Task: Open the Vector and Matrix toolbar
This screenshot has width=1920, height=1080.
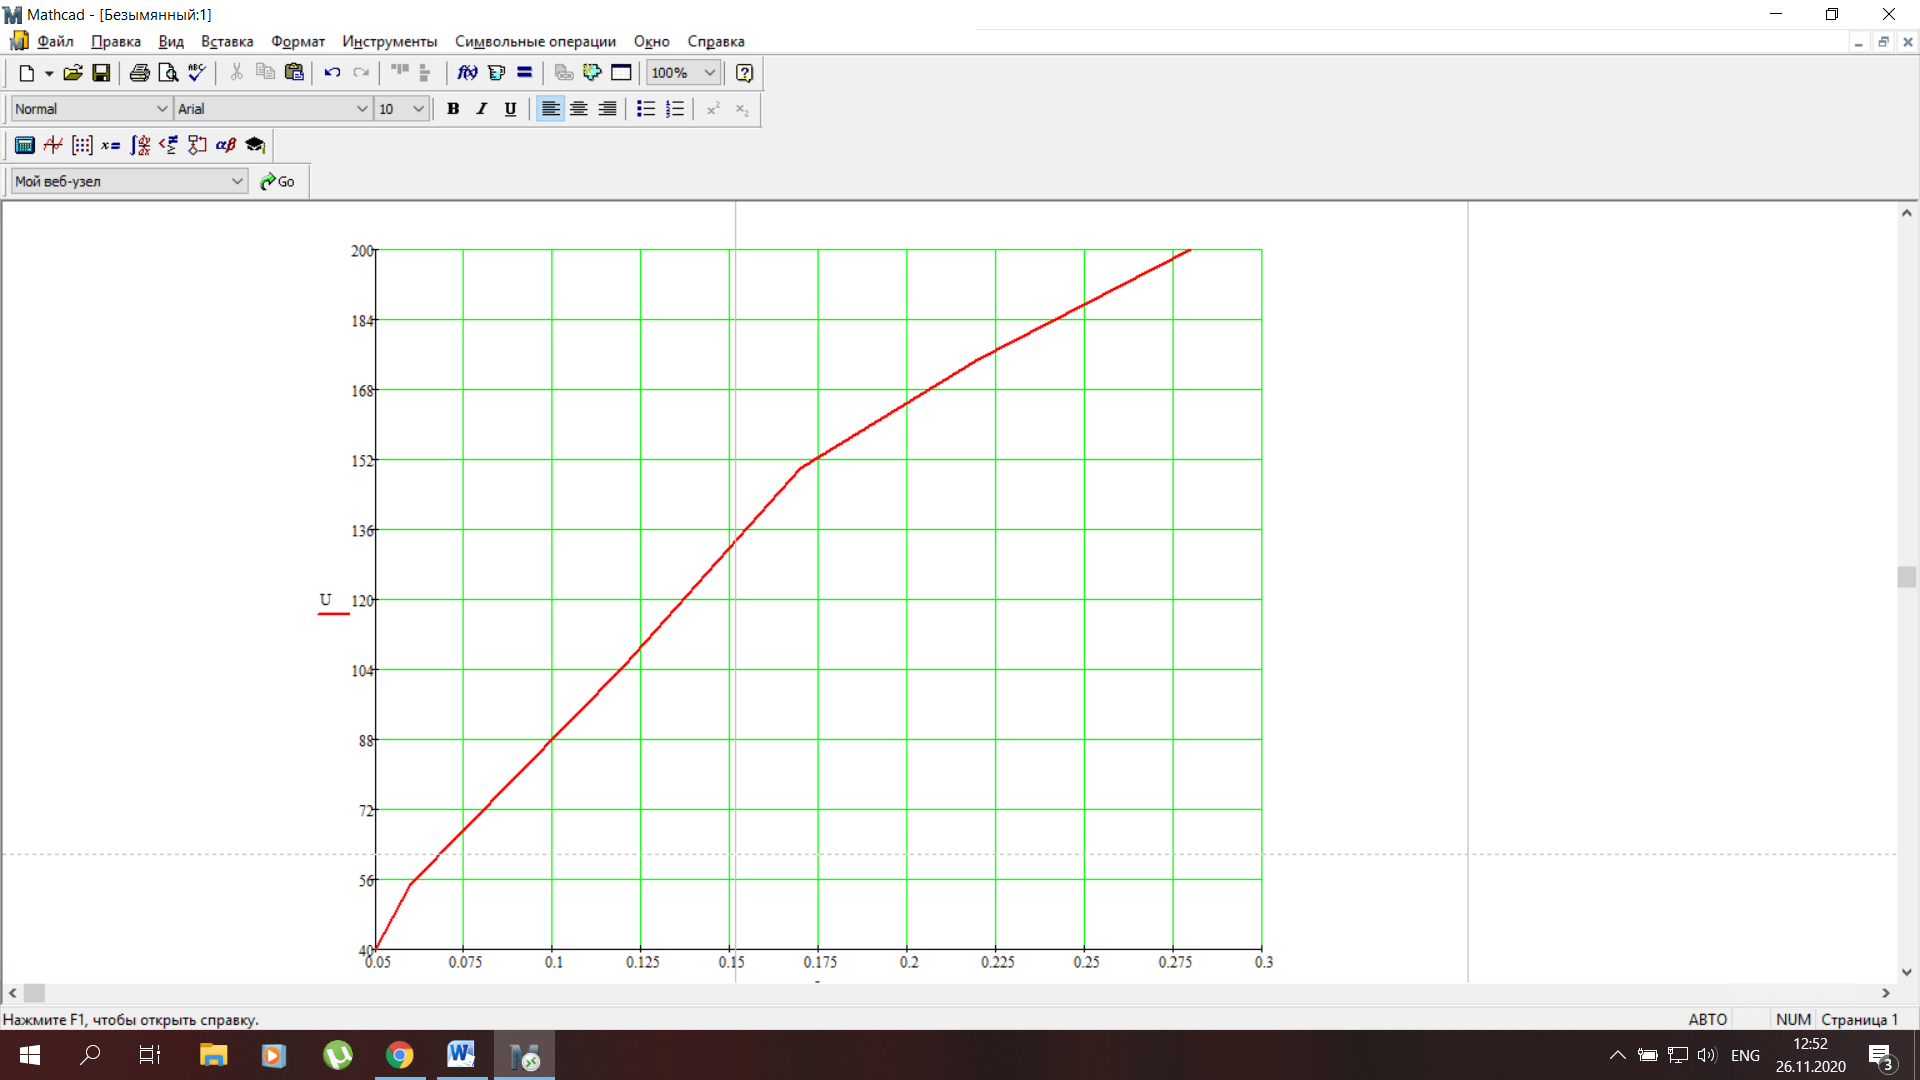Action: click(x=82, y=145)
